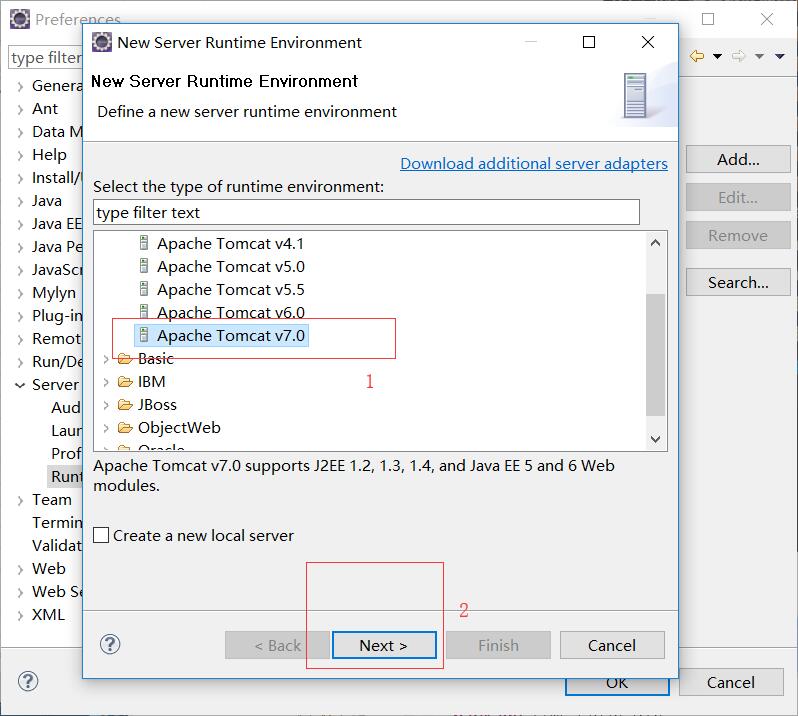Click the server icon beside Apache Tomcat v7.0
798x716 pixels.
tap(144, 335)
